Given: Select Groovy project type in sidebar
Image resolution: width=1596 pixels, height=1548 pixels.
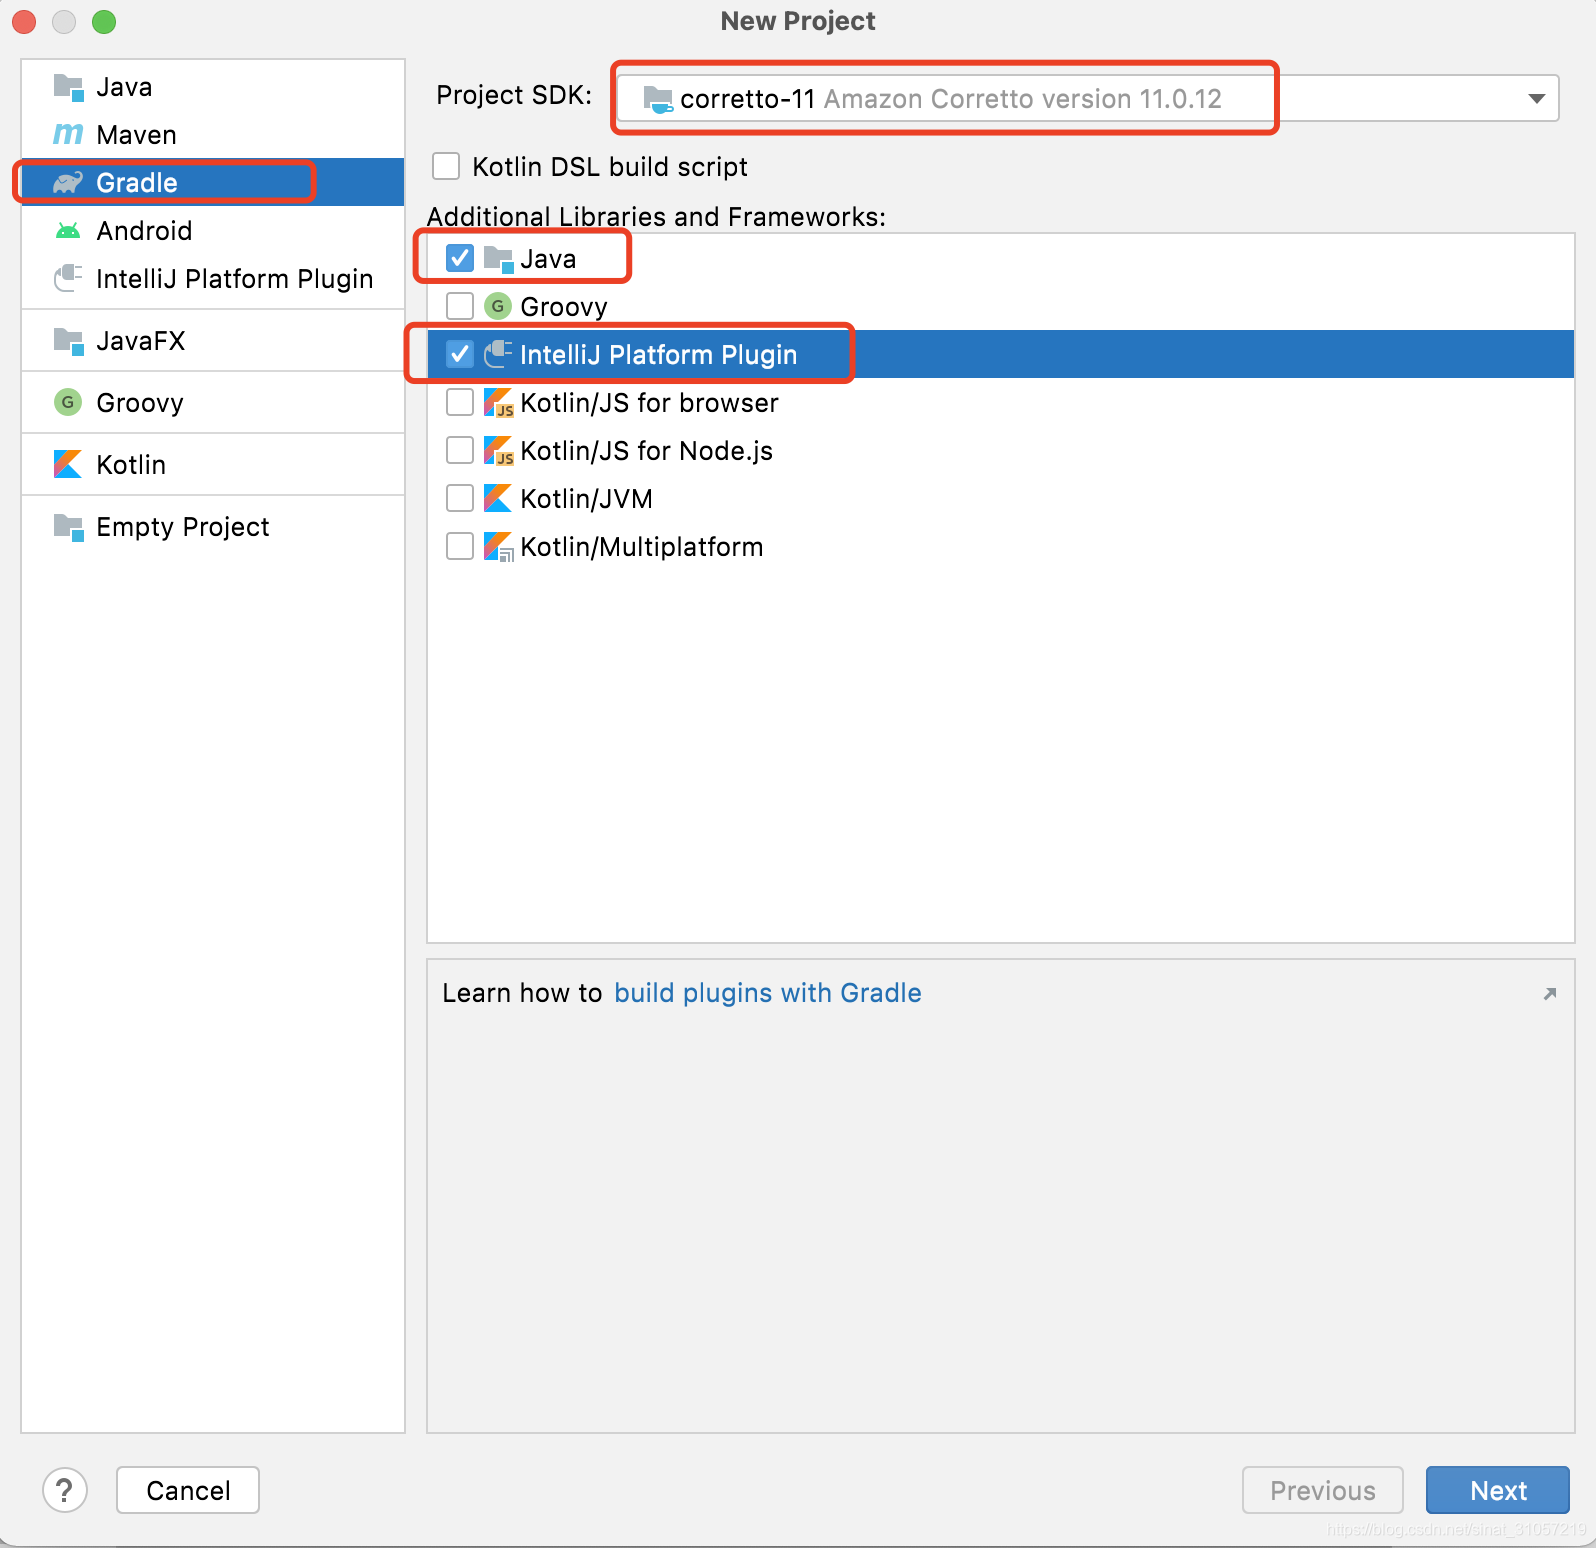Looking at the screenshot, I should pyautogui.click(x=213, y=403).
